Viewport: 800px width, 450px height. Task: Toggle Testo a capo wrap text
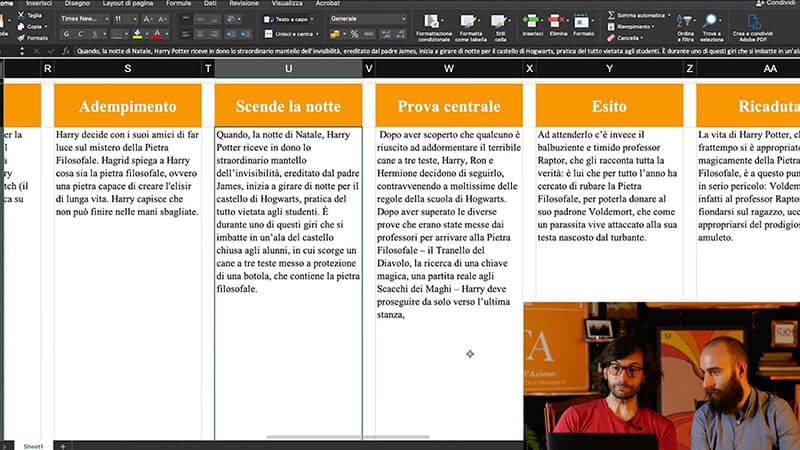click(x=289, y=19)
